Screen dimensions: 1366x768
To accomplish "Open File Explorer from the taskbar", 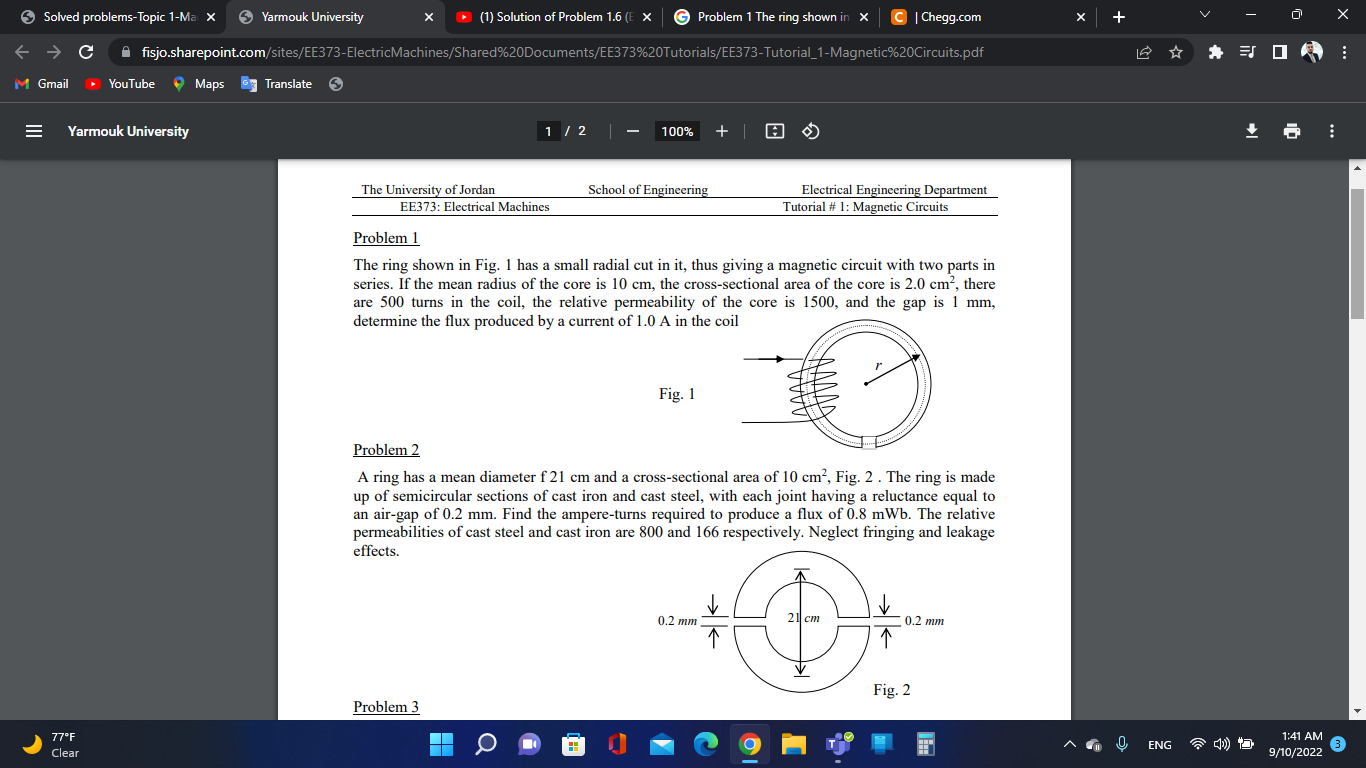I will (794, 744).
